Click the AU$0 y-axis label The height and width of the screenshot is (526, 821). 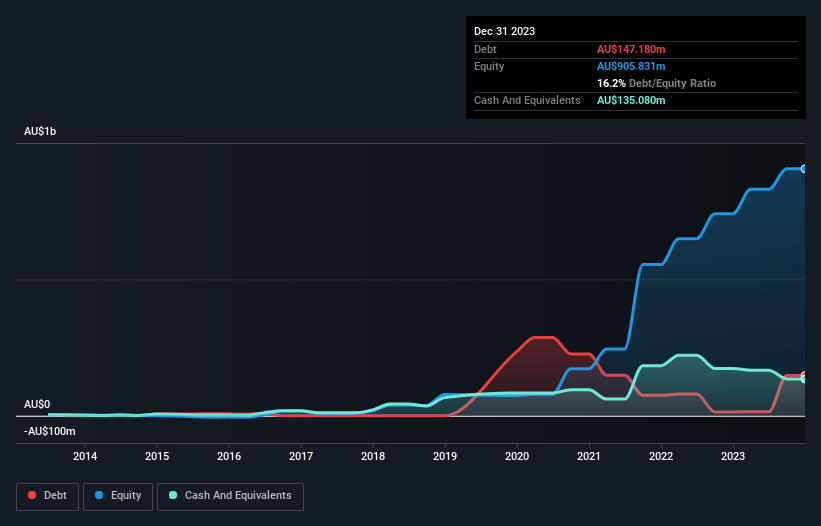pyautogui.click(x=37, y=405)
